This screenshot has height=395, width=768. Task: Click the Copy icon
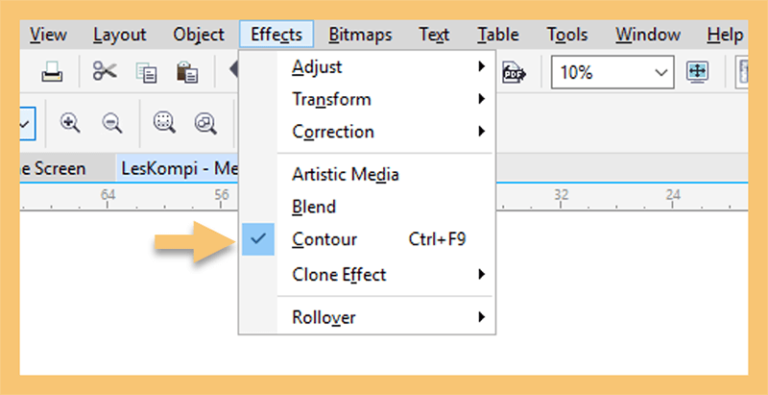pos(146,73)
